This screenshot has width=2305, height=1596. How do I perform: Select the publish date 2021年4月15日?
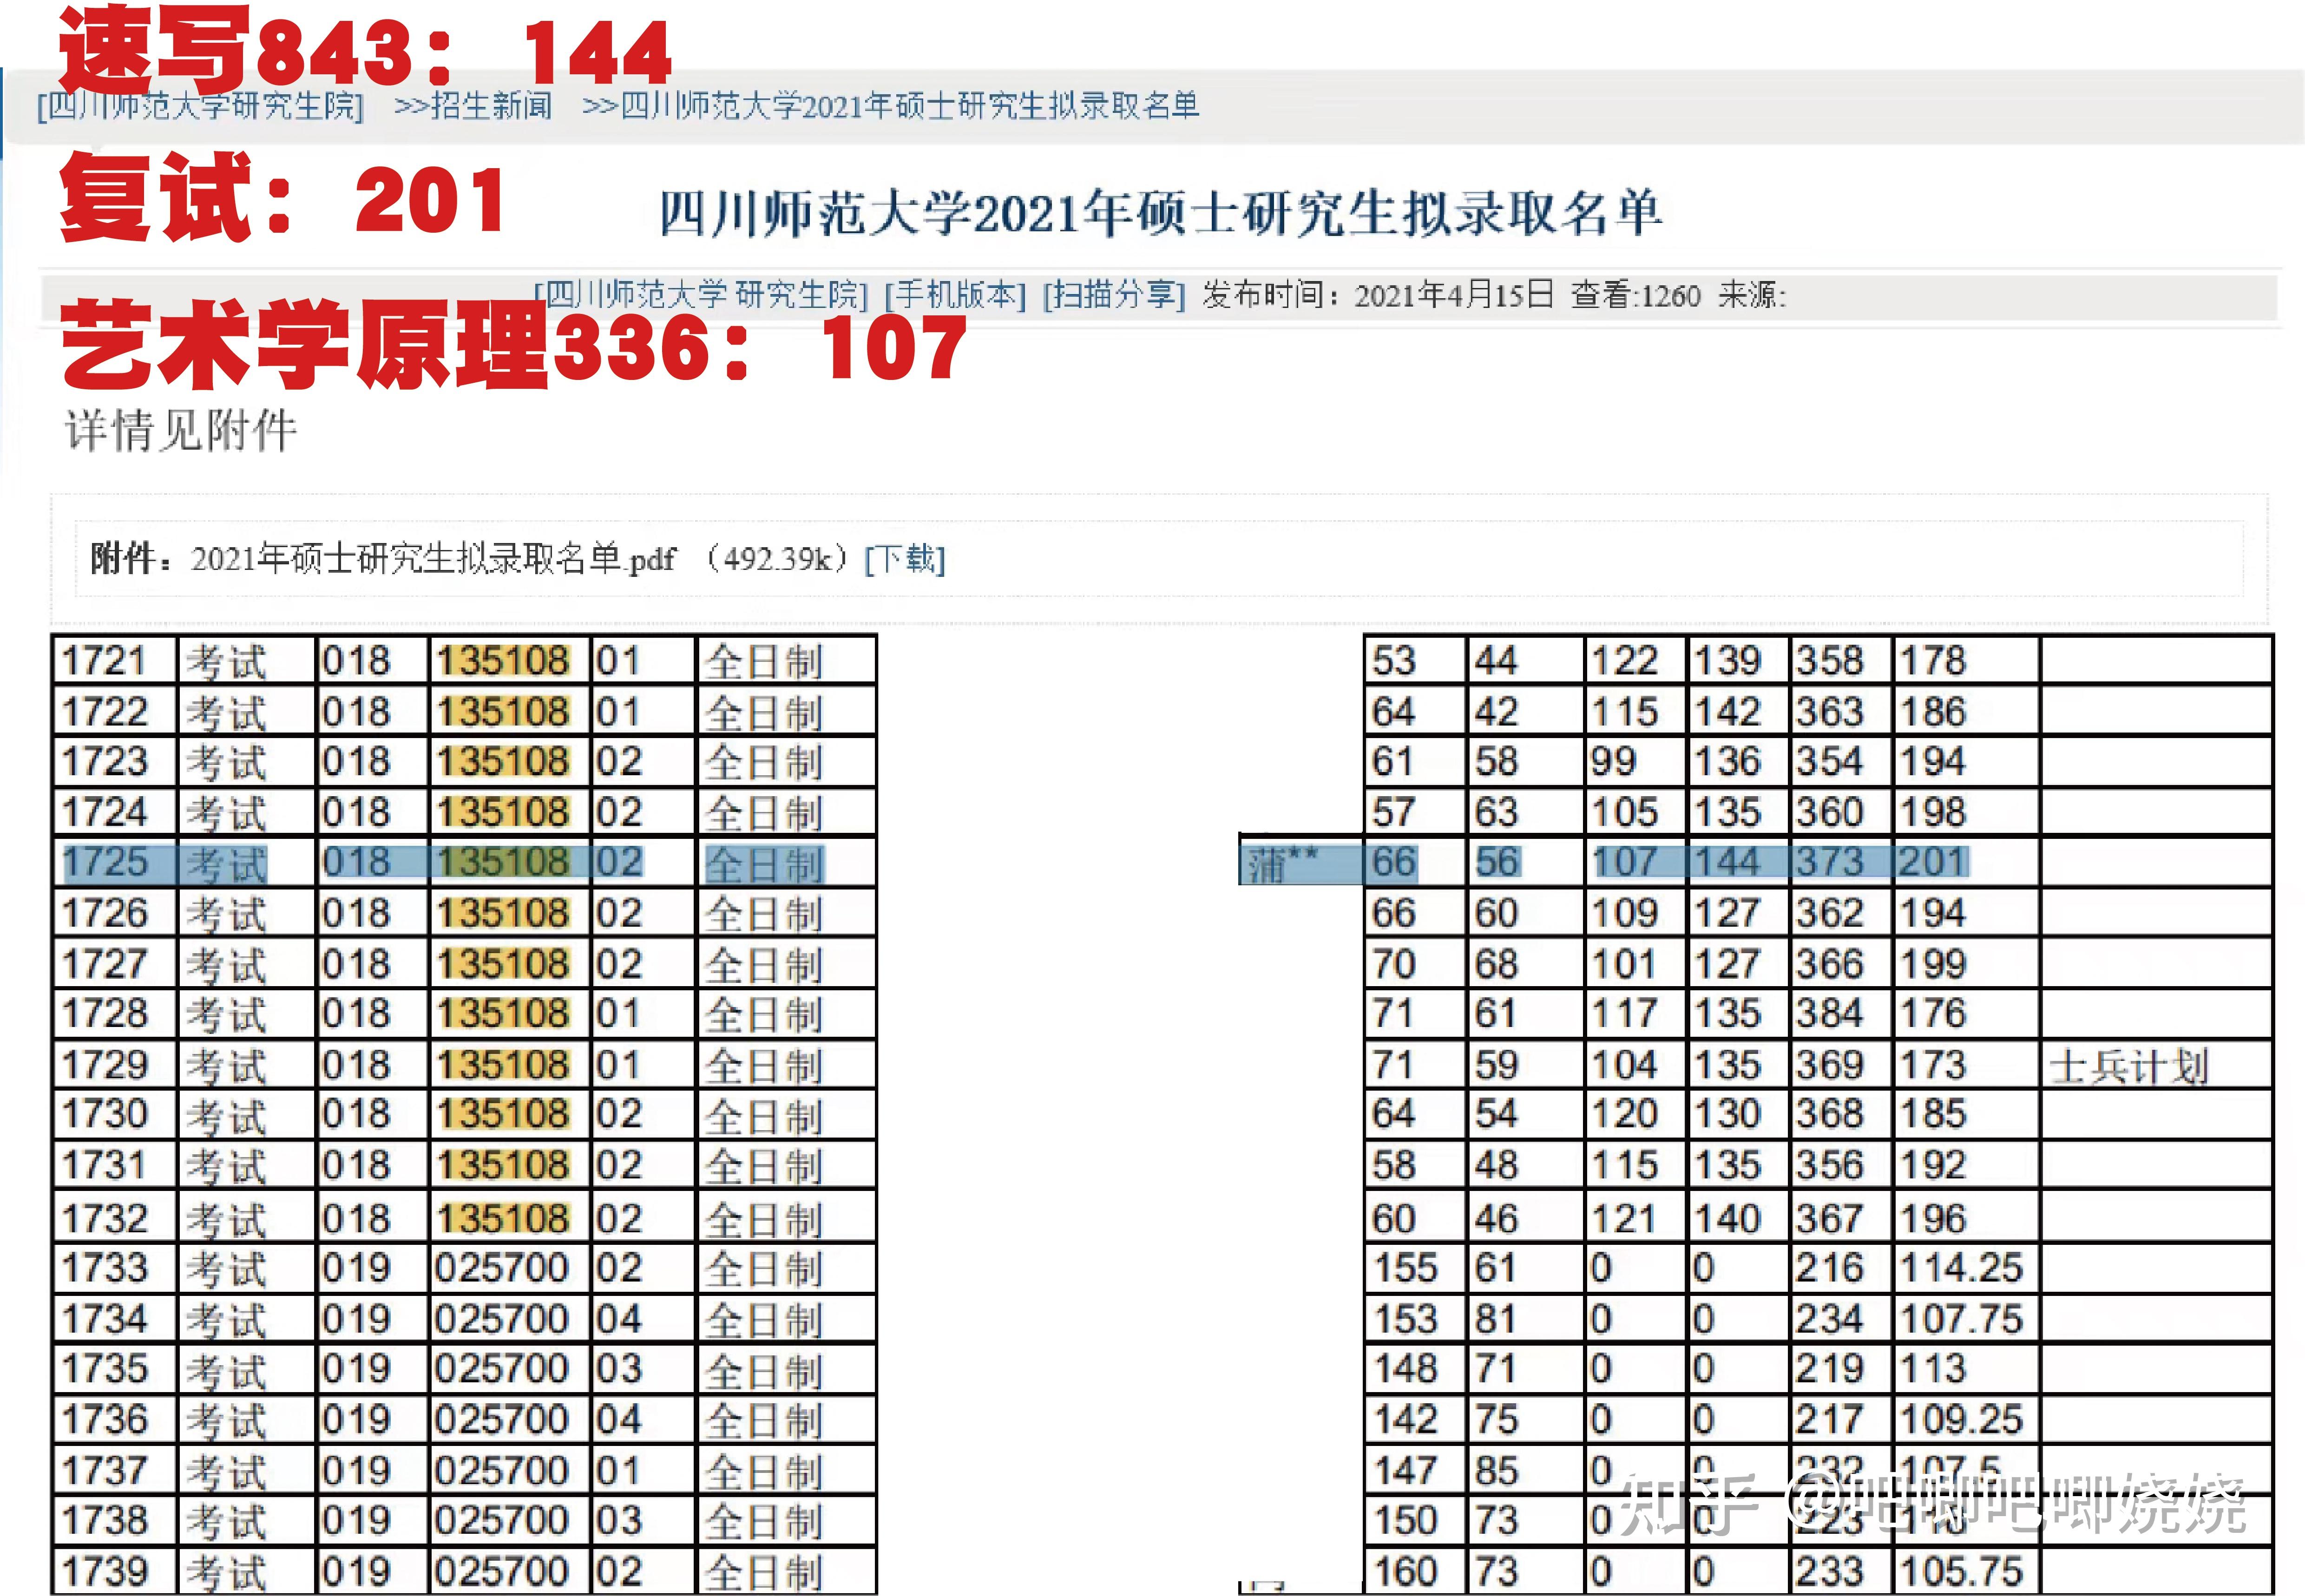1453,295
